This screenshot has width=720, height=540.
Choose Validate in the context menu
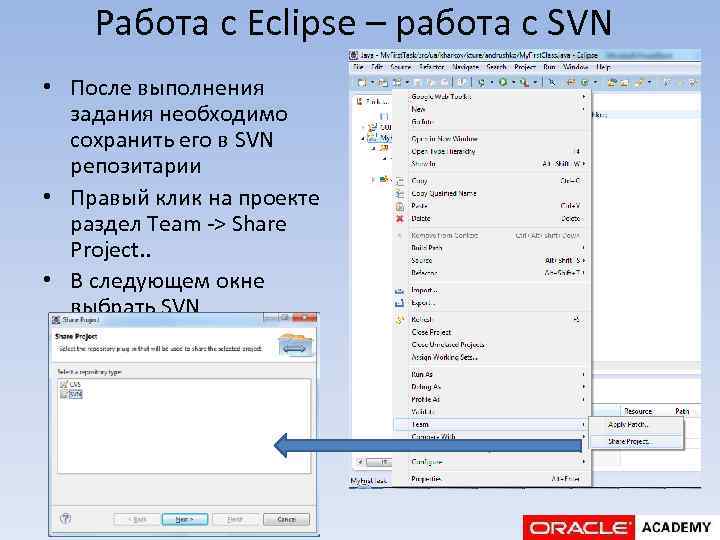[x=491, y=412]
